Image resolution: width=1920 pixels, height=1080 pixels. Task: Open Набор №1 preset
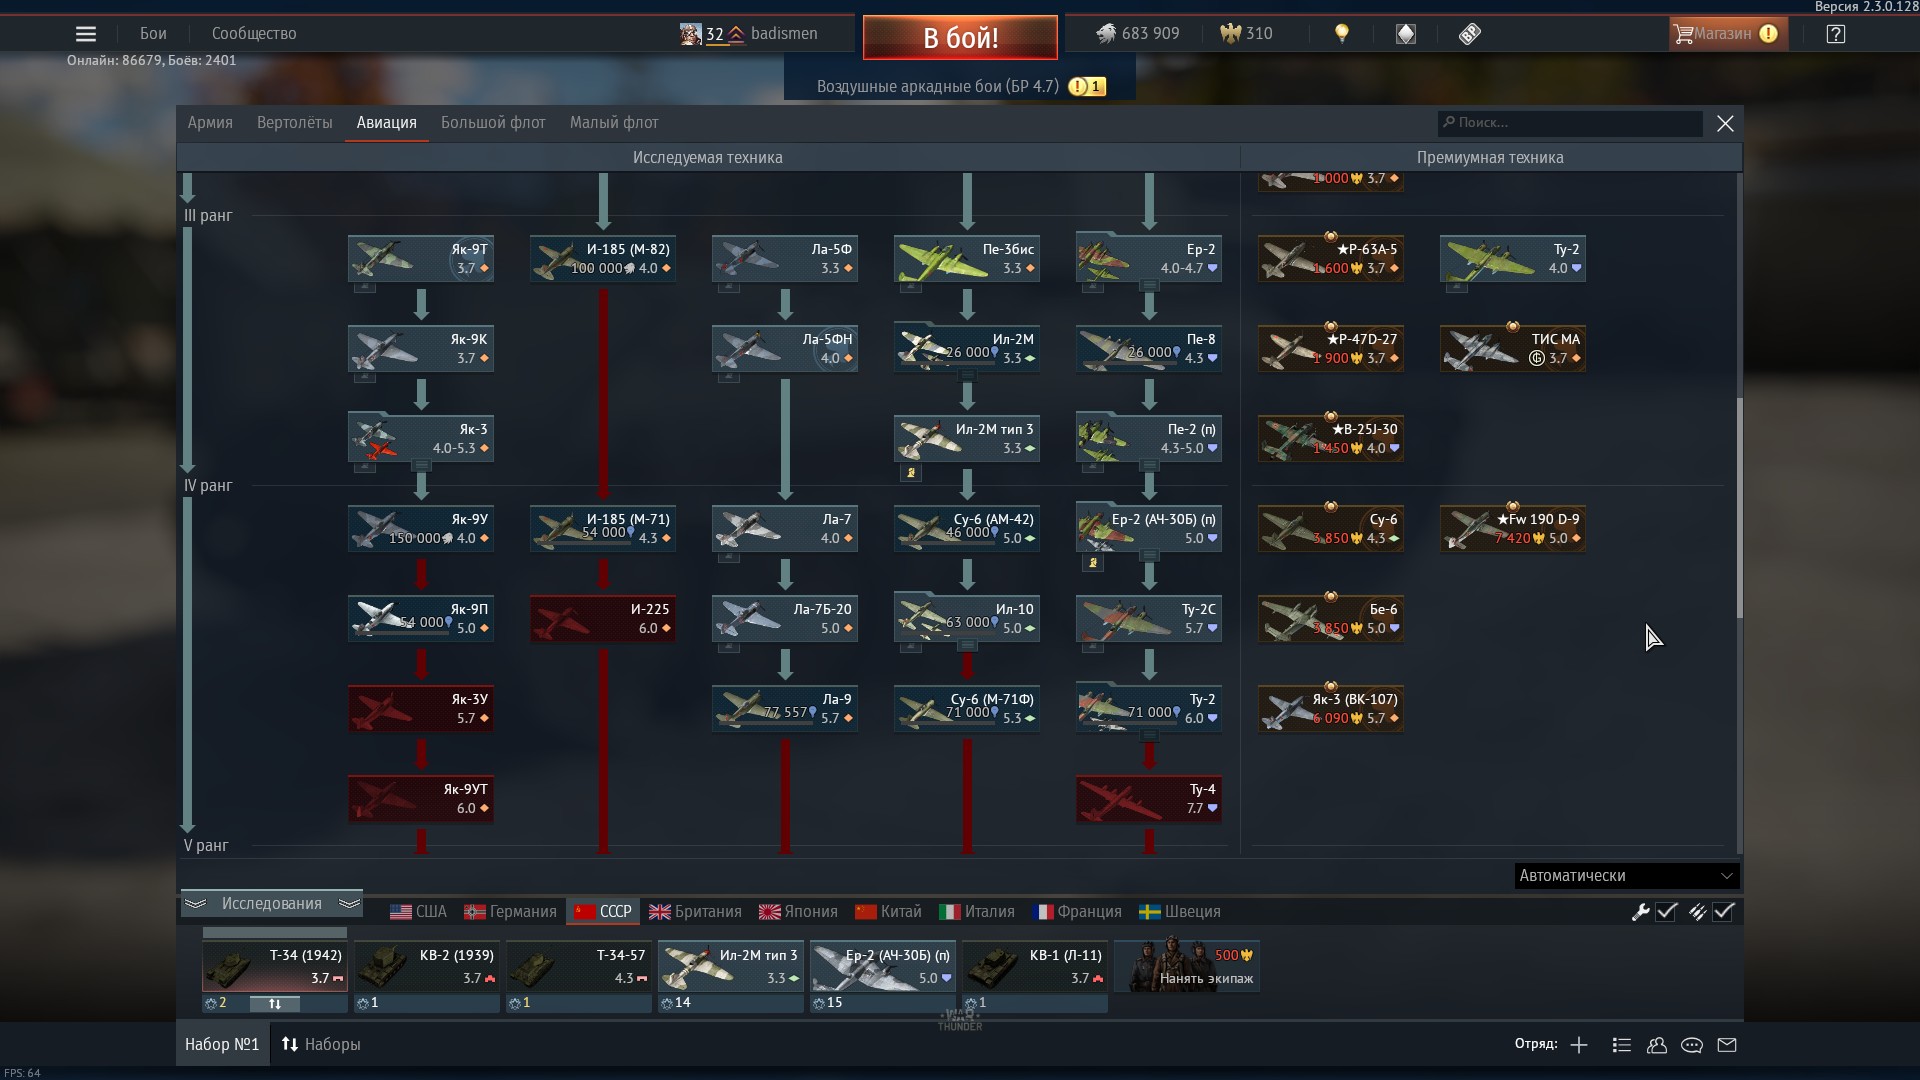[x=222, y=1044]
